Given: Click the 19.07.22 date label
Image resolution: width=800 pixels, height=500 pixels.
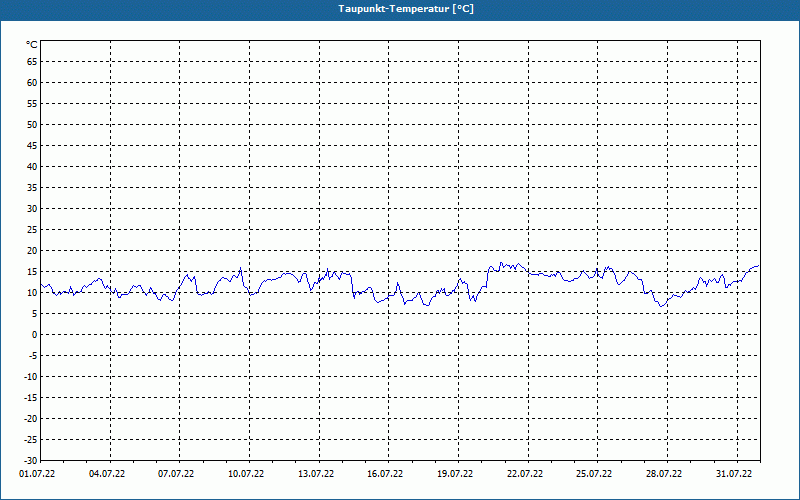Looking at the screenshot, I should (x=455, y=474).
